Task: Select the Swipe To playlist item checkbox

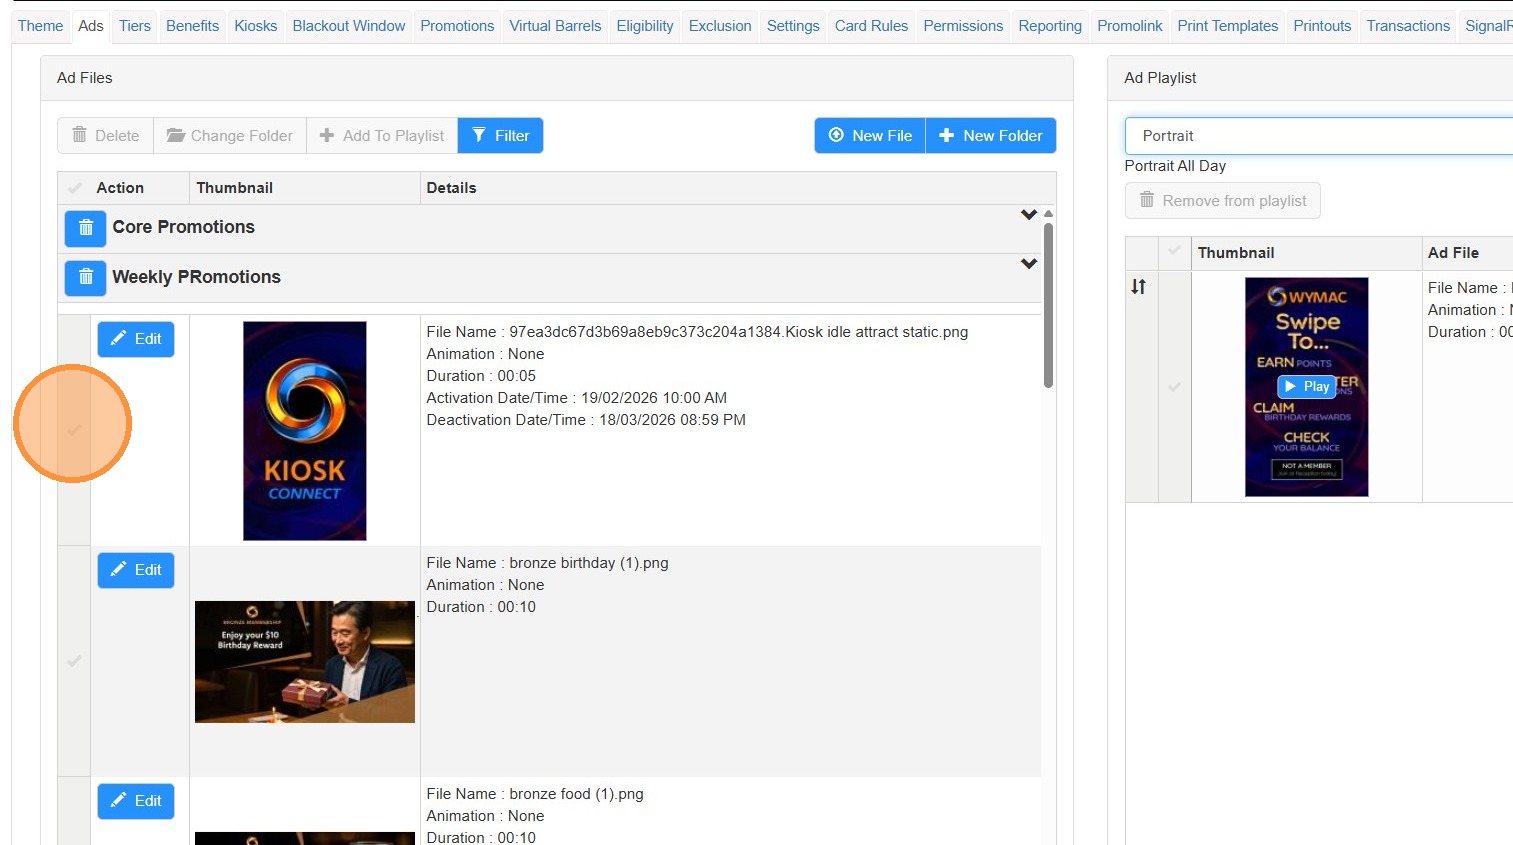Action: pos(1175,387)
